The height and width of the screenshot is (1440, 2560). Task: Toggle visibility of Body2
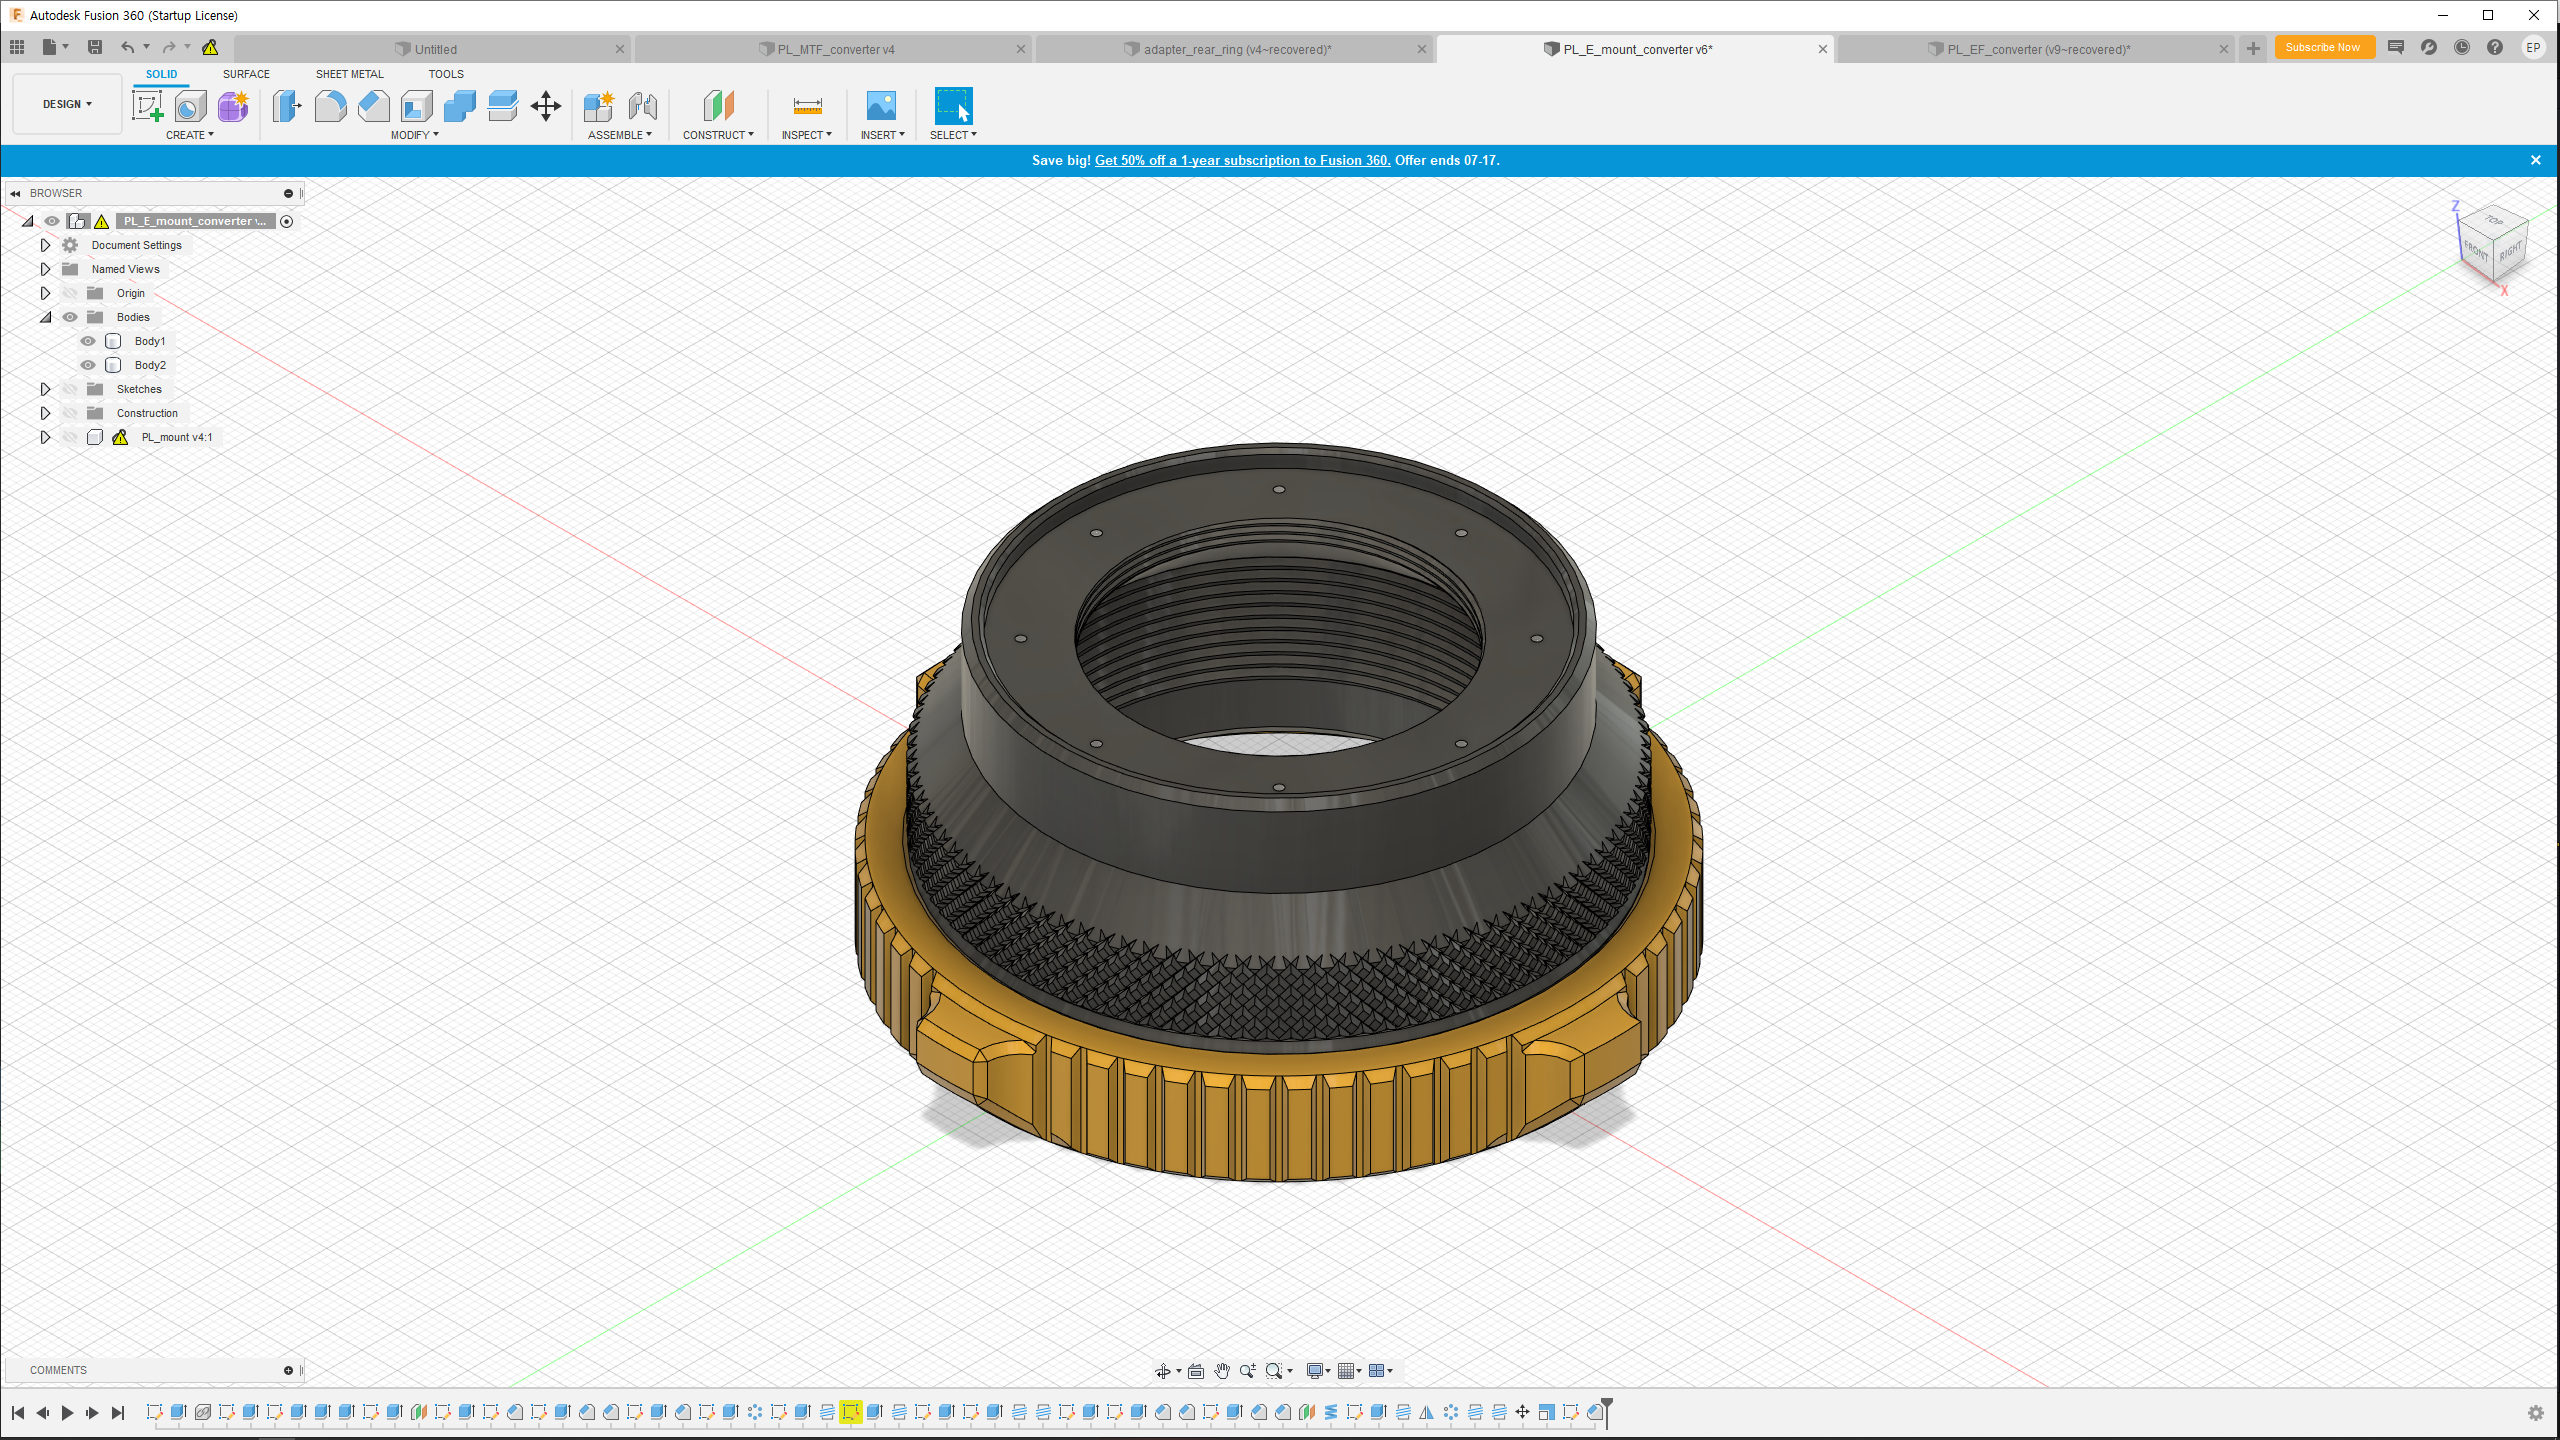(88, 365)
